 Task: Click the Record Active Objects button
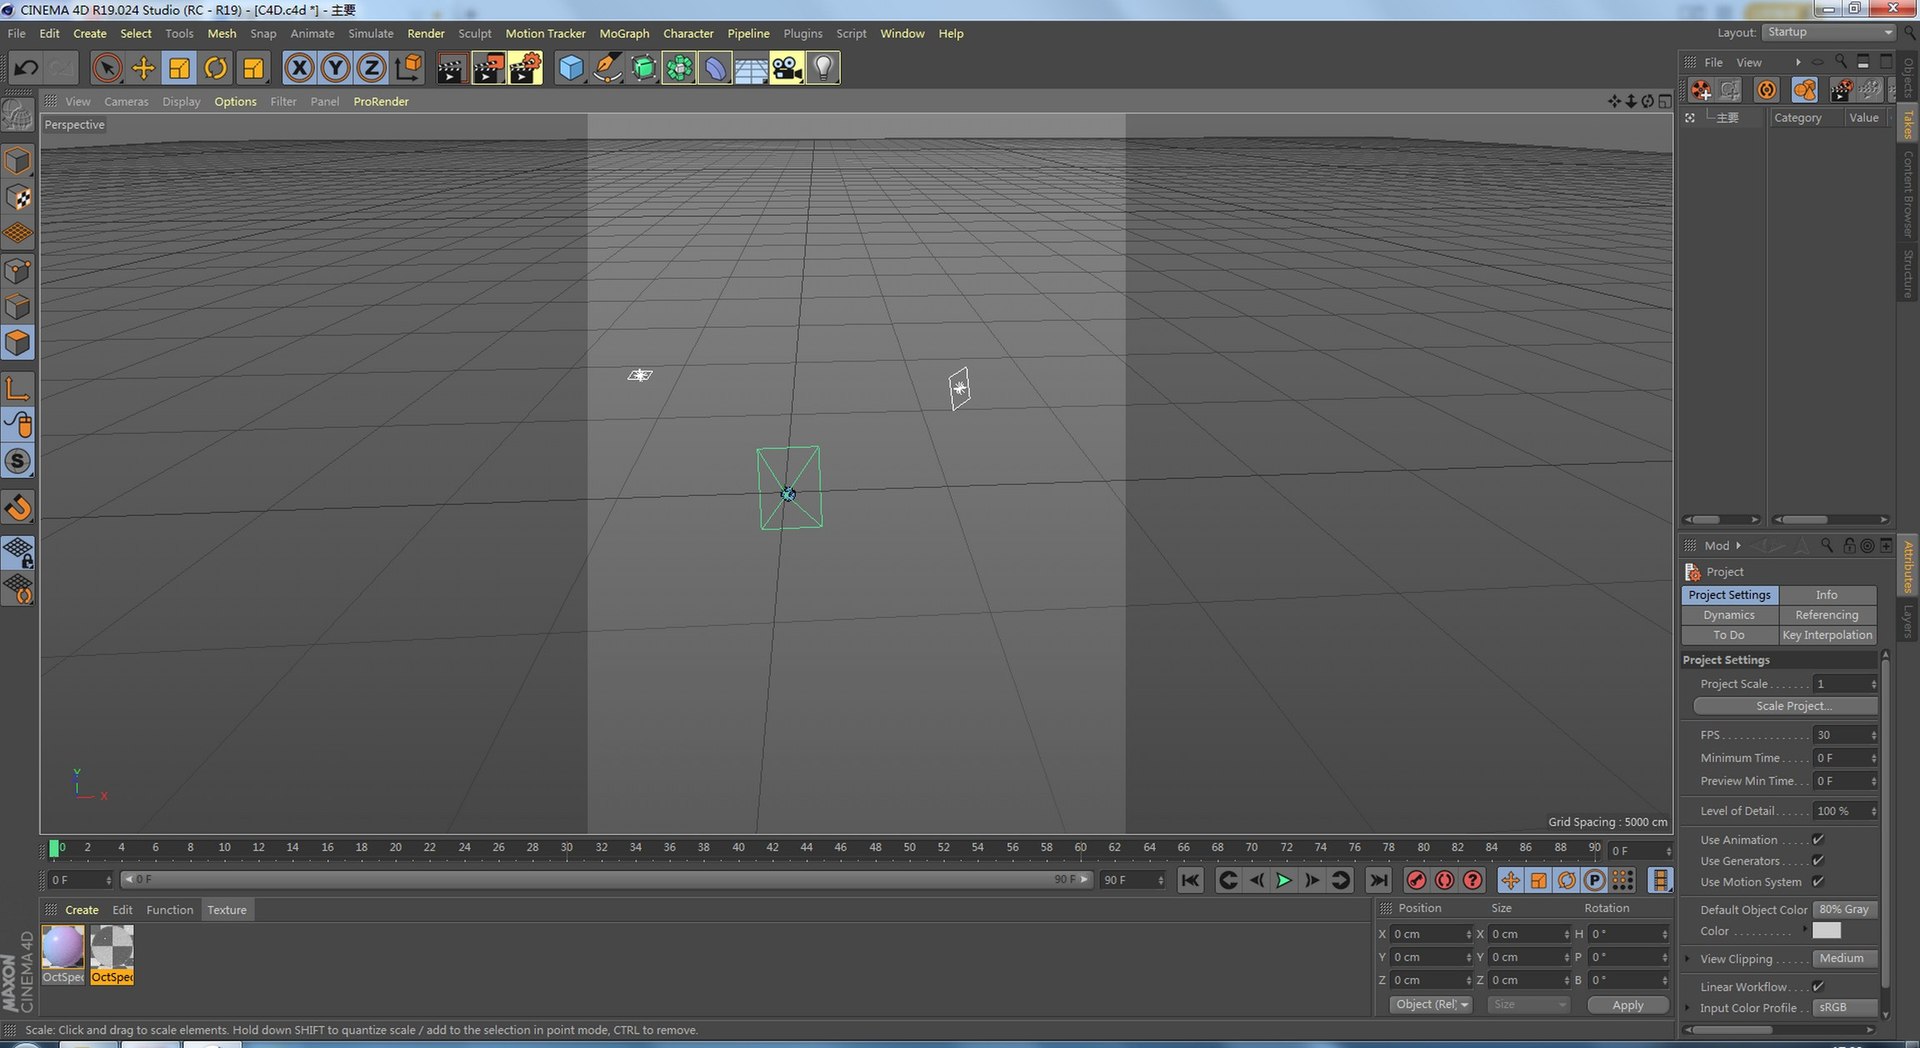tap(1416, 880)
